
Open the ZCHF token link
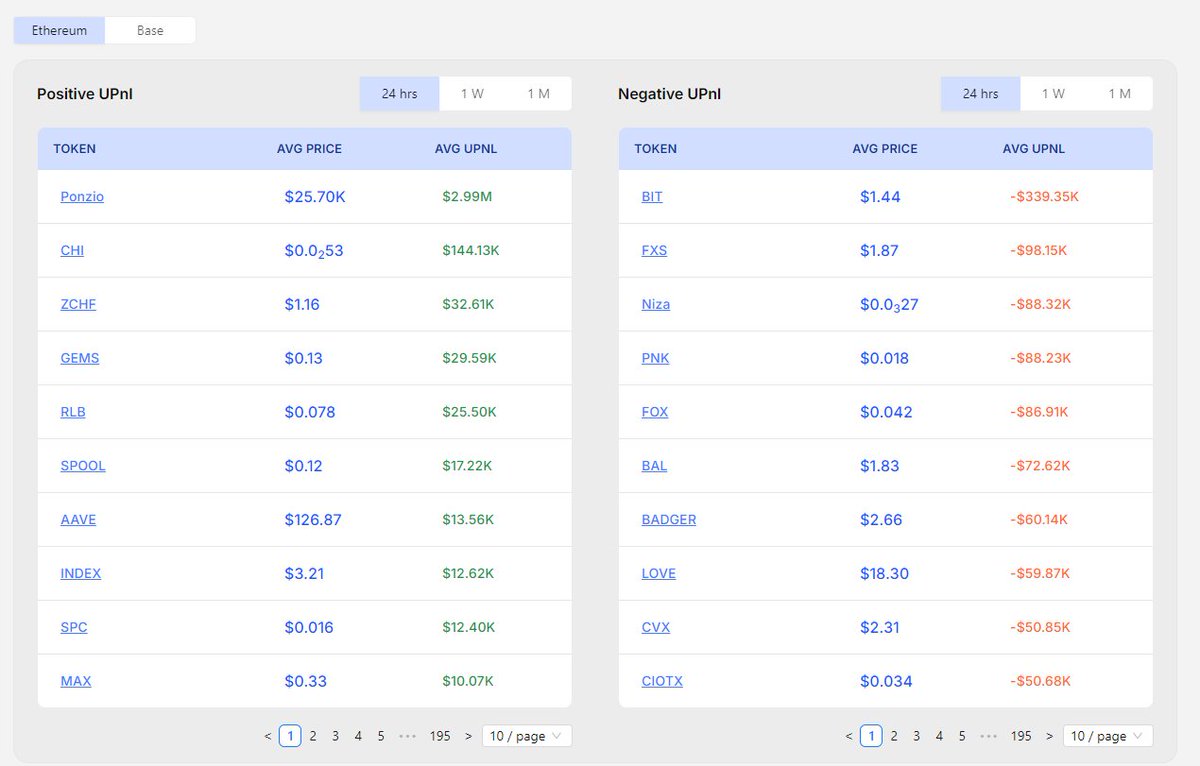click(78, 305)
